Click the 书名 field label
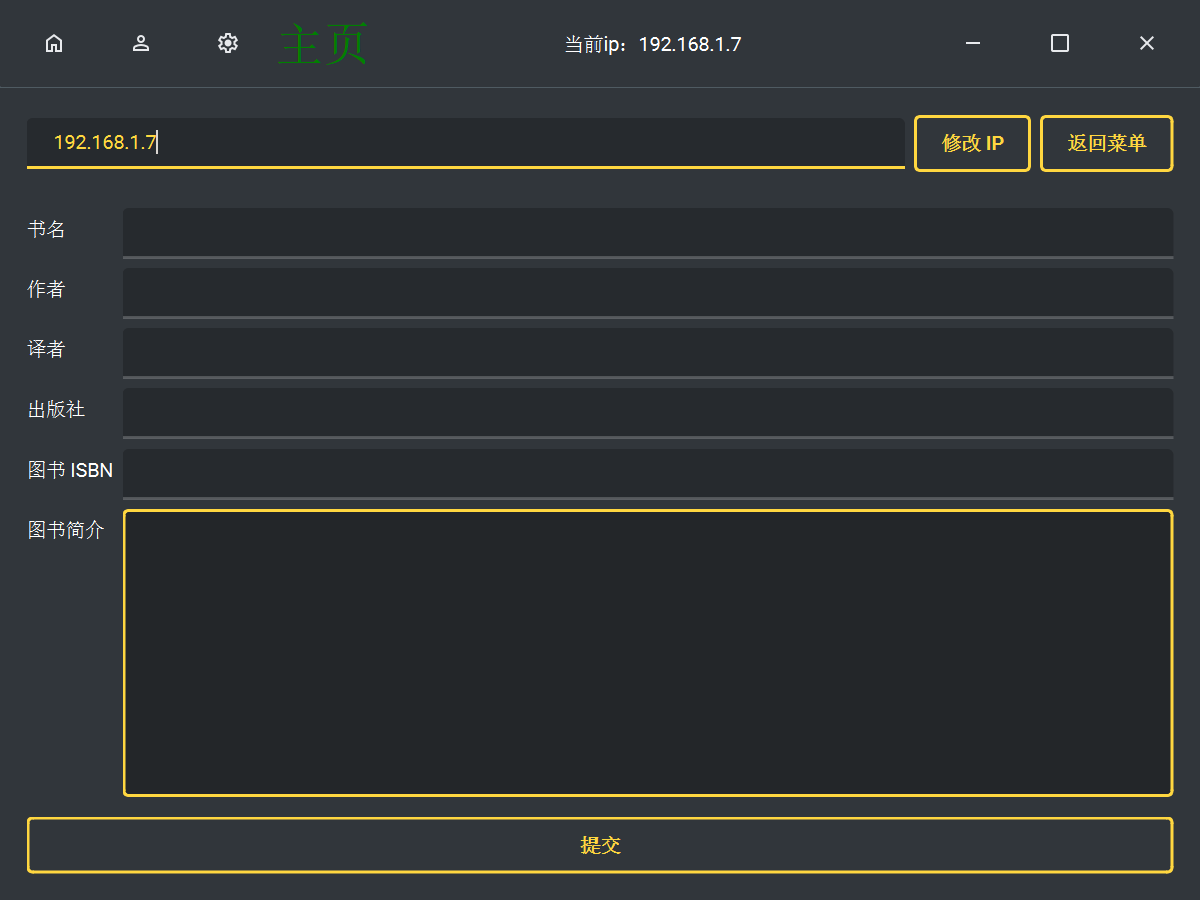 46,229
